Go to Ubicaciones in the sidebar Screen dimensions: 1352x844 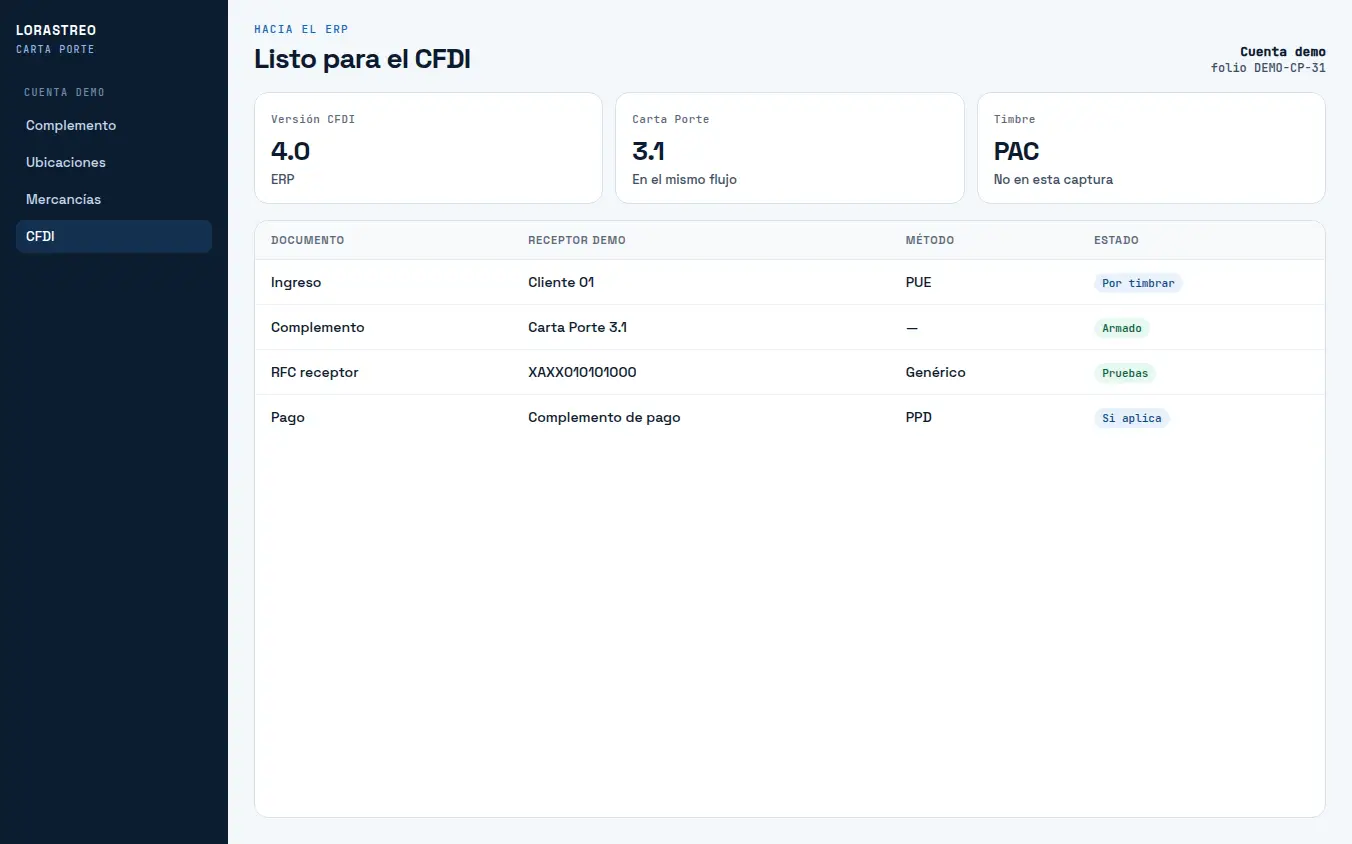click(x=114, y=162)
